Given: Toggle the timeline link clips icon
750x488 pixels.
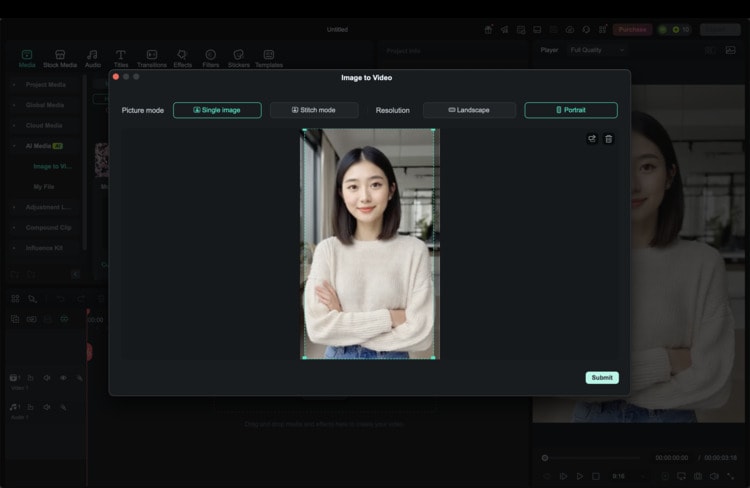Looking at the screenshot, I should 32,319.
